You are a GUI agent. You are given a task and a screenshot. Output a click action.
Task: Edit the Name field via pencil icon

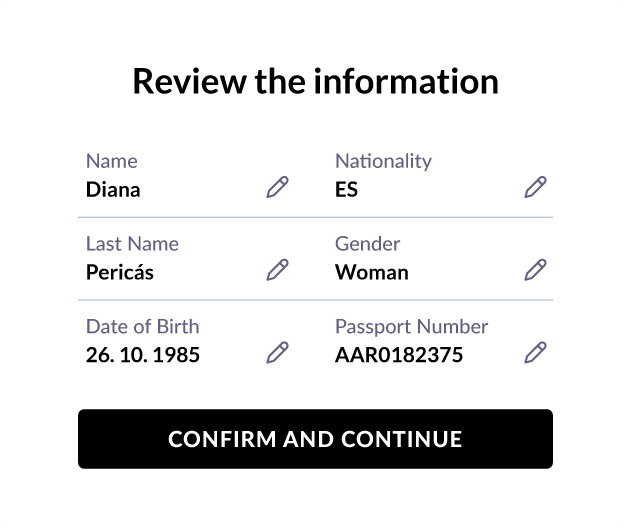[278, 187]
